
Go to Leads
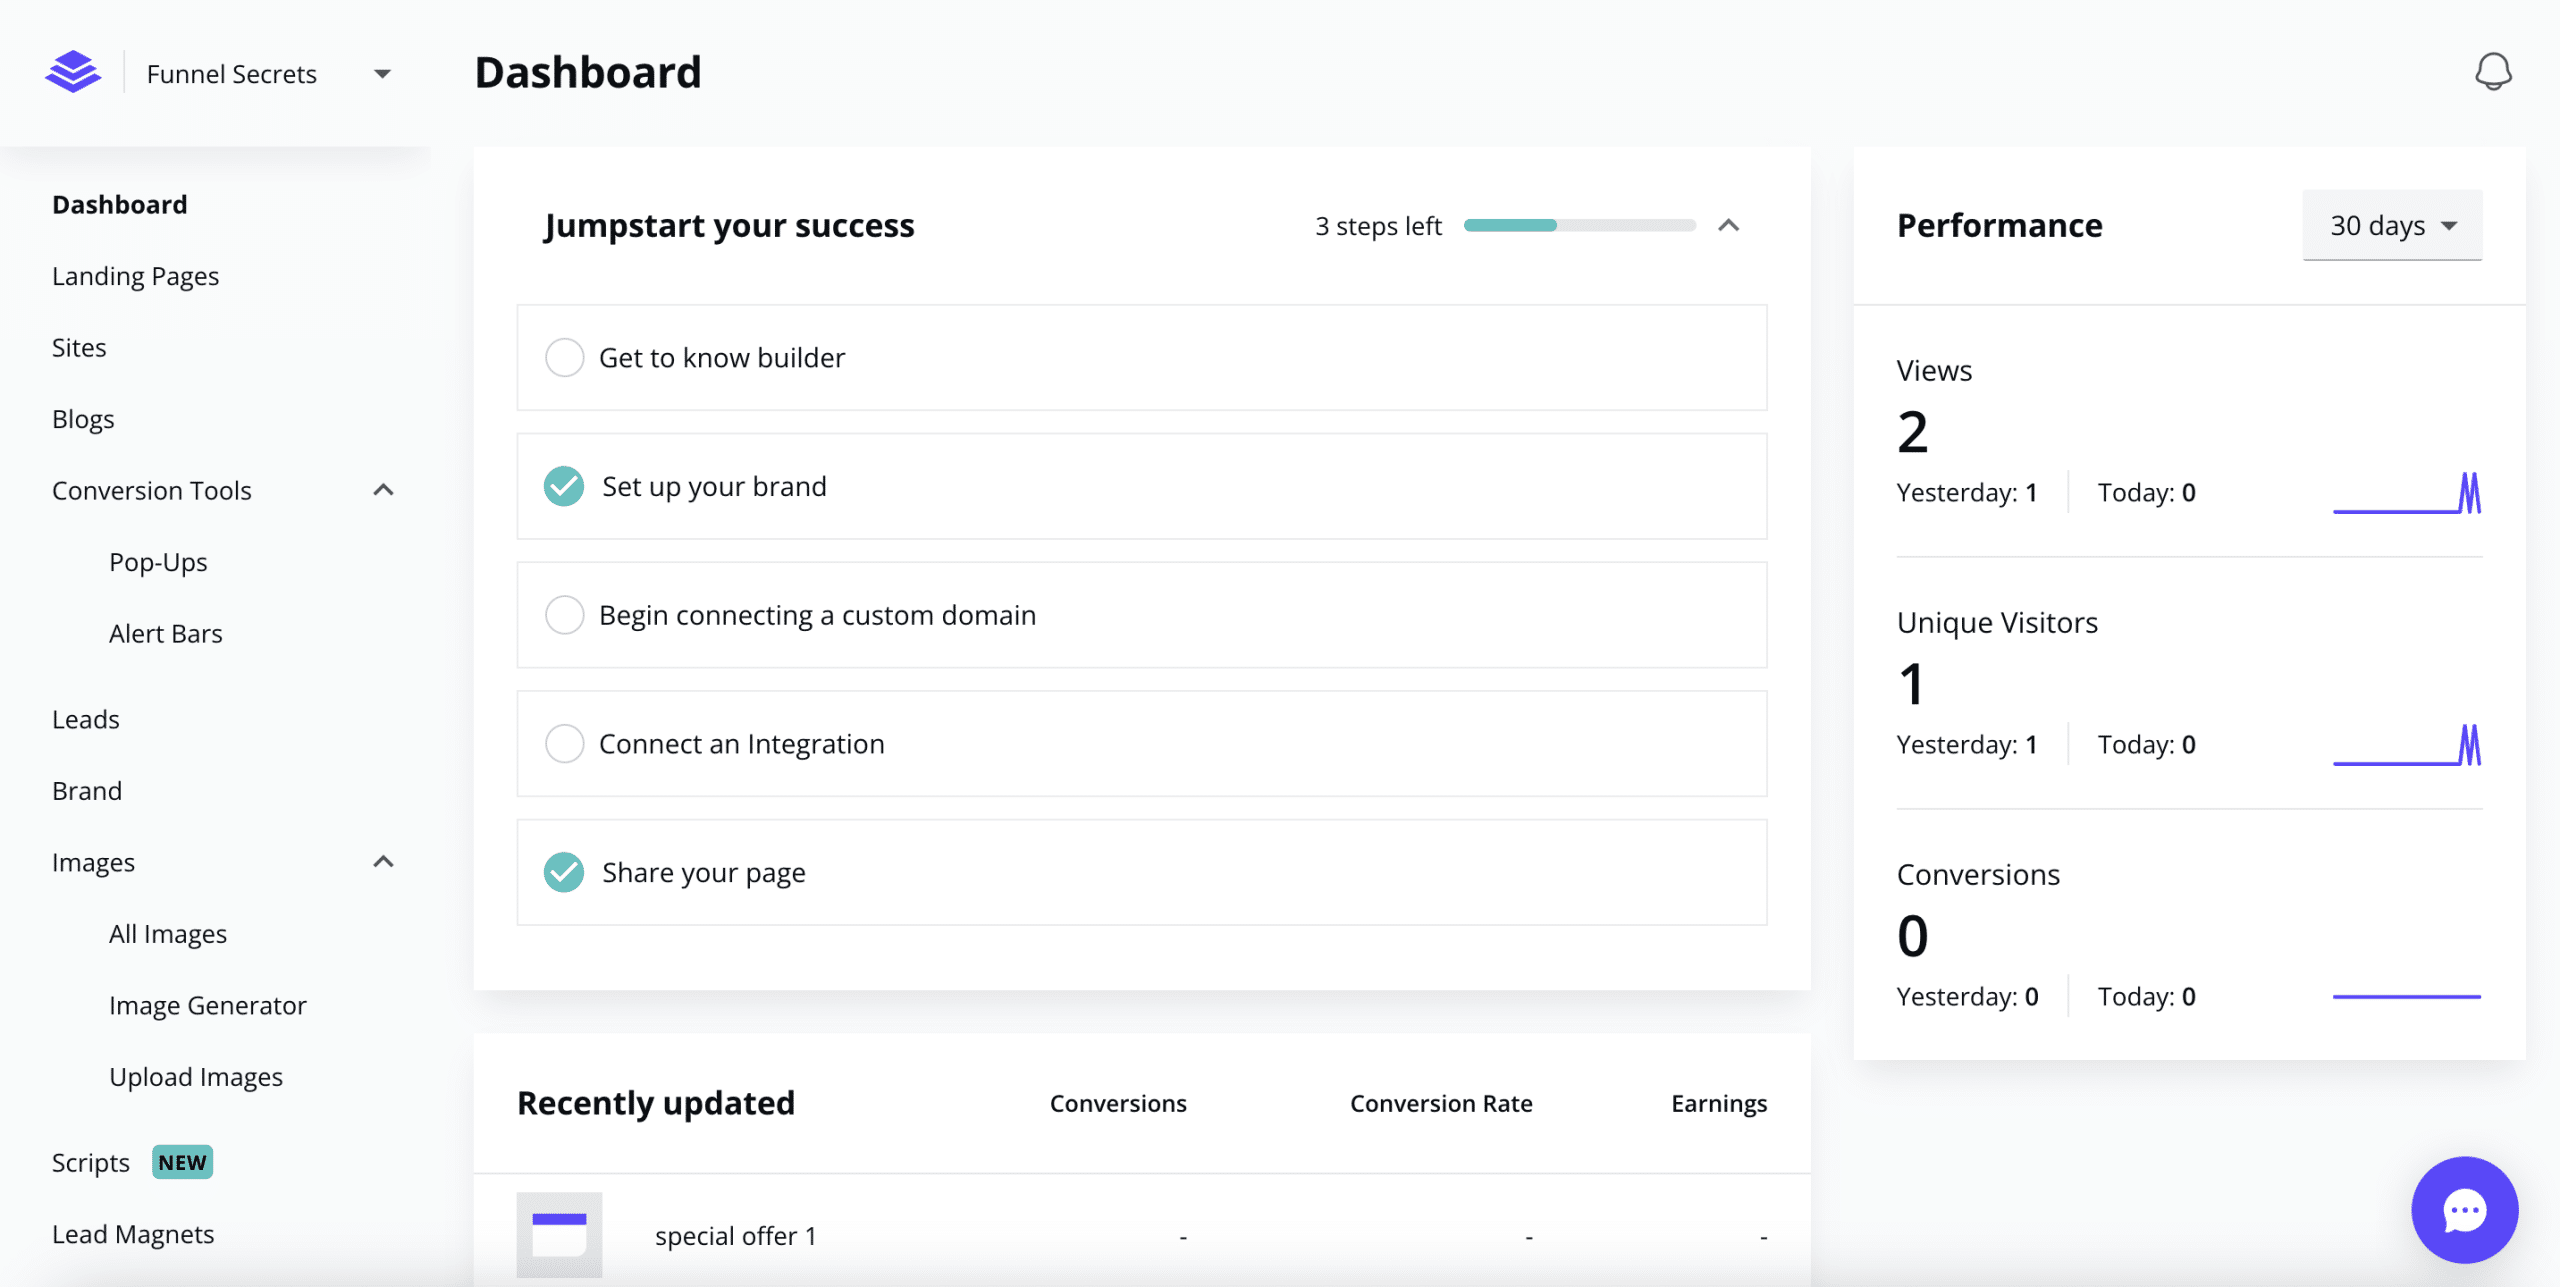coord(86,719)
